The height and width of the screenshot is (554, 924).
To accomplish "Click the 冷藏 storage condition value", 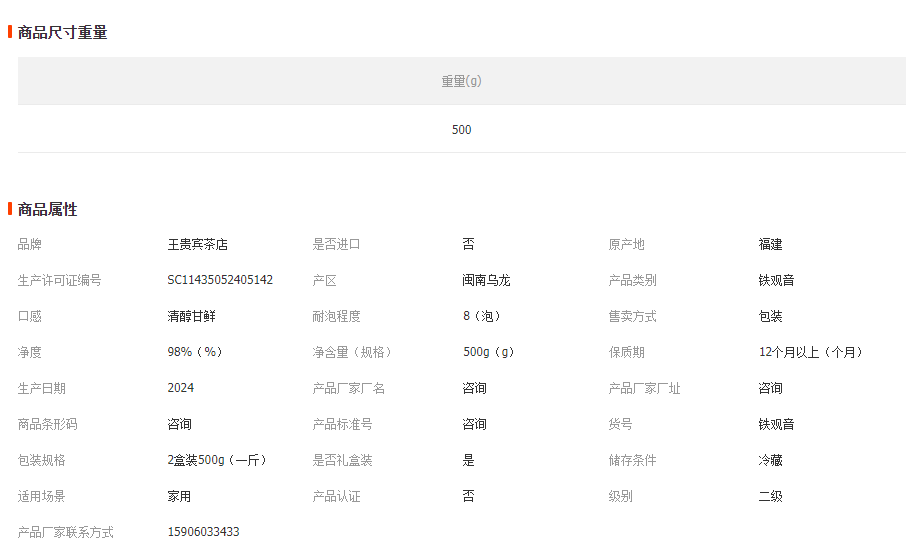I will [x=770, y=460].
